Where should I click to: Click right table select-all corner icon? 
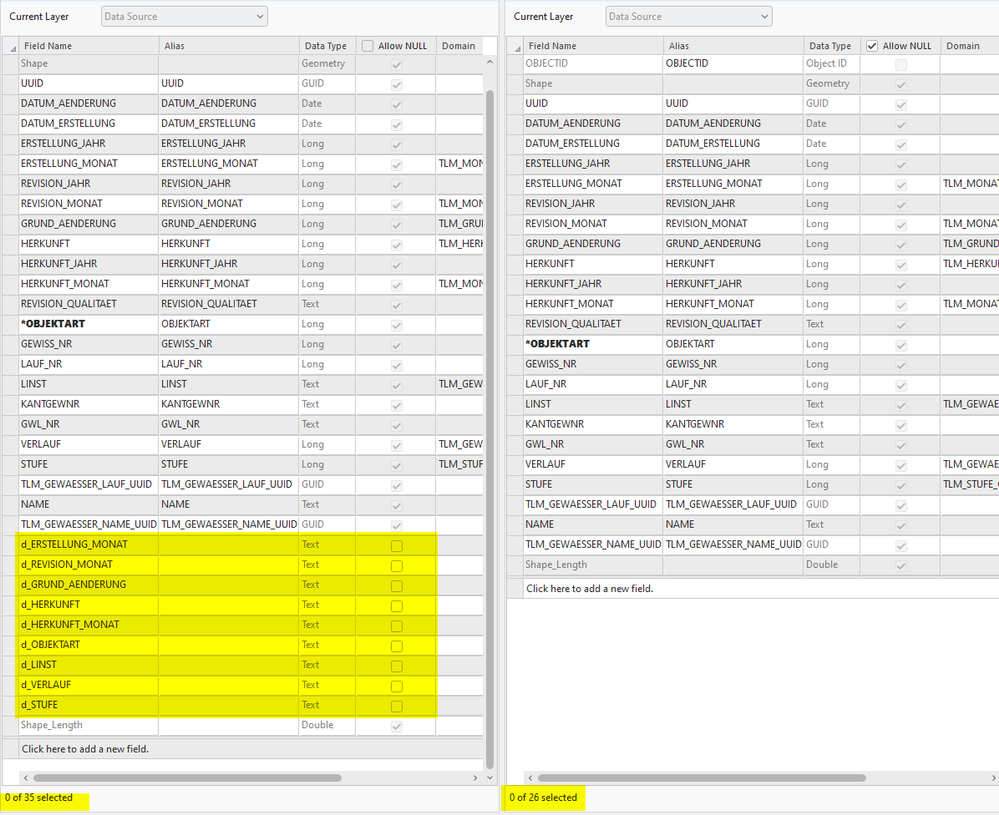click(515, 47)
